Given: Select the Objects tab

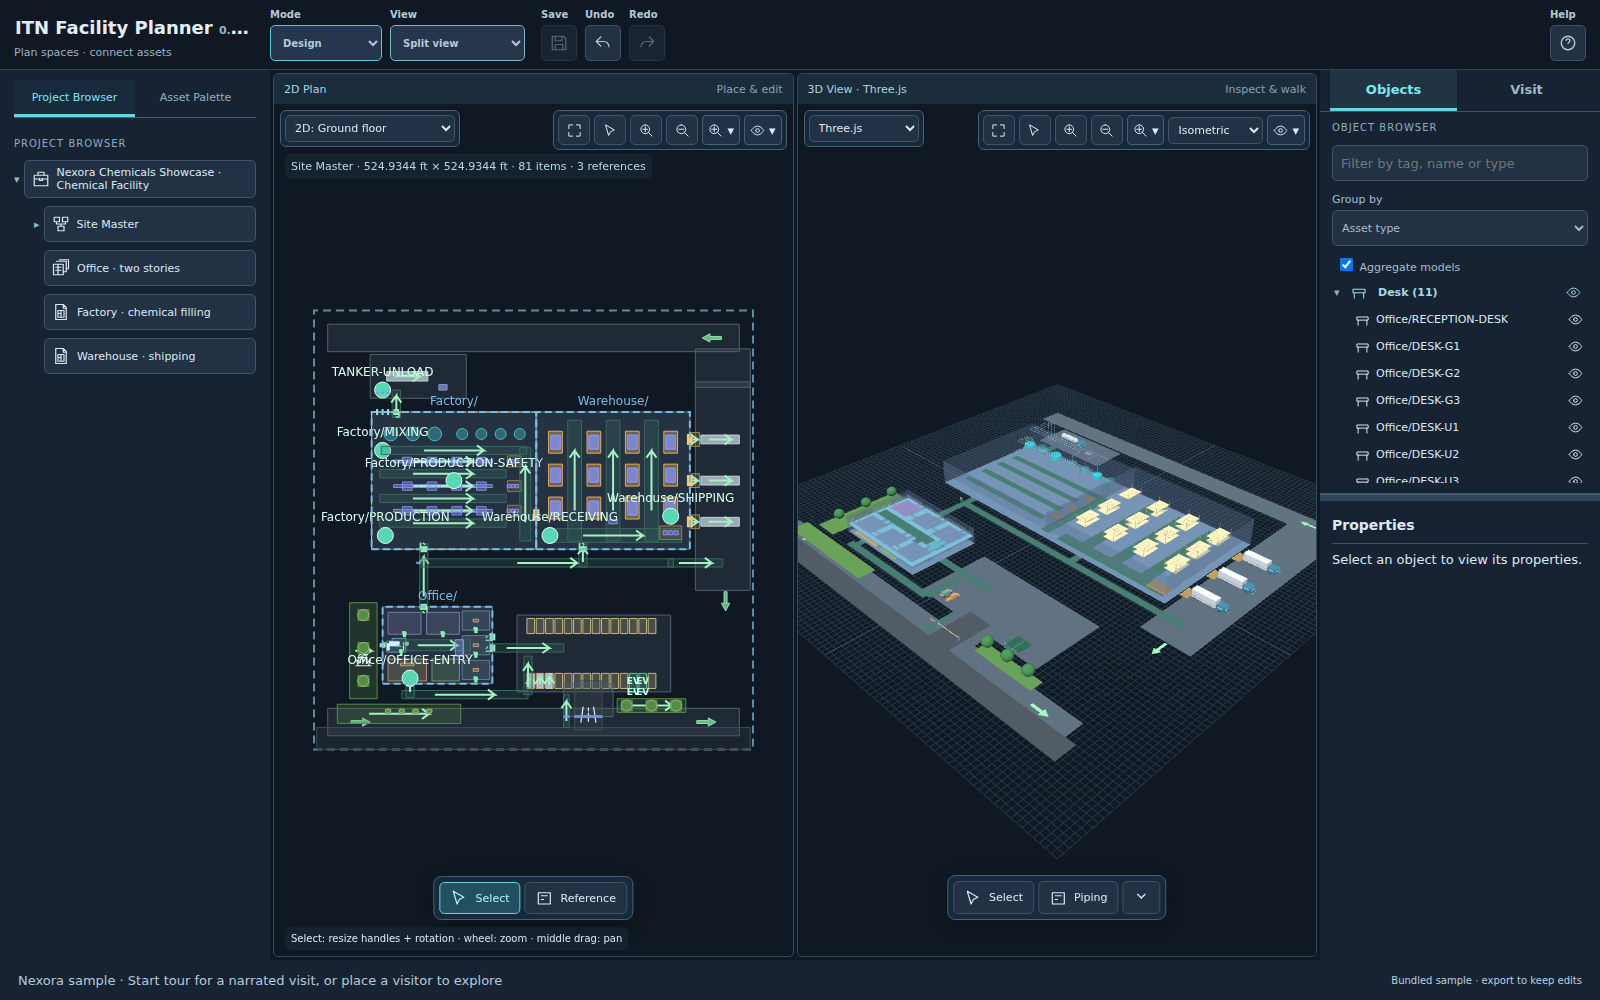Looking at the screenshot, I should click(x=1393, y=90).
